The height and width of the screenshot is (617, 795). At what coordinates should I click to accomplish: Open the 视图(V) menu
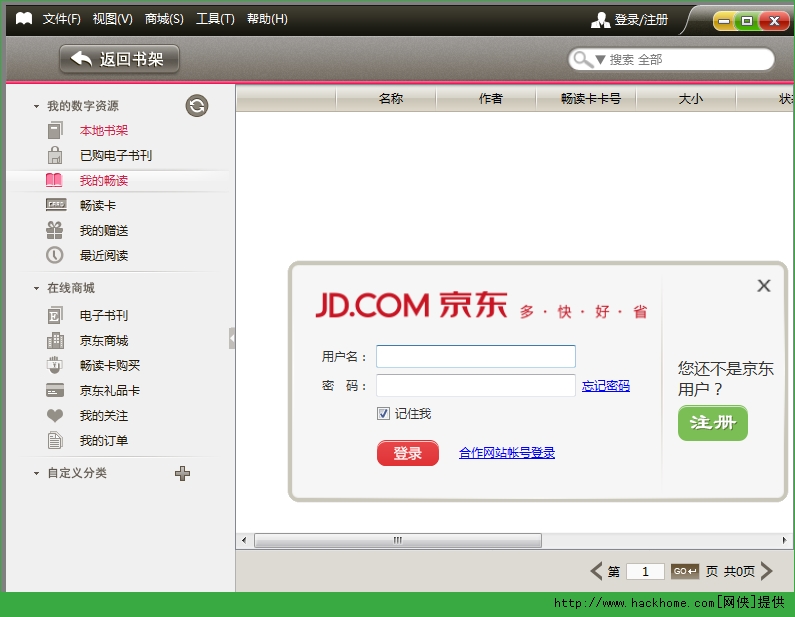click(113, 19)
